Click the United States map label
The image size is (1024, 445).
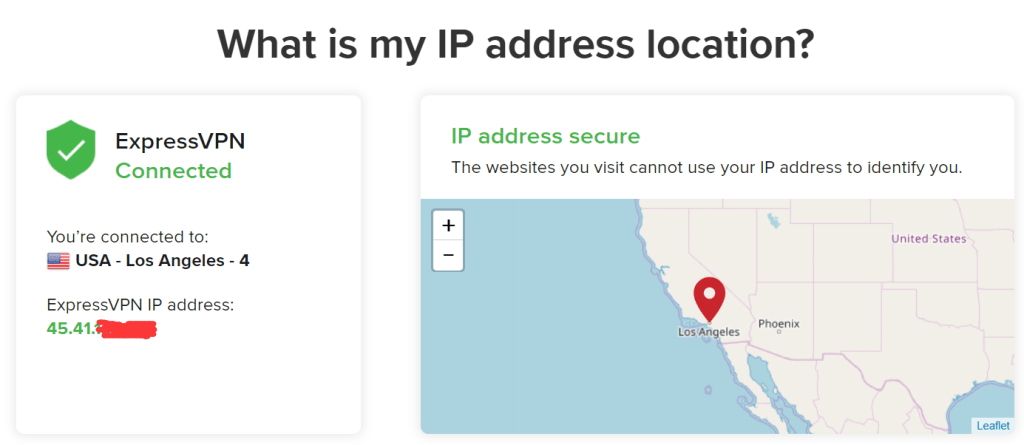tap(929, 239)
